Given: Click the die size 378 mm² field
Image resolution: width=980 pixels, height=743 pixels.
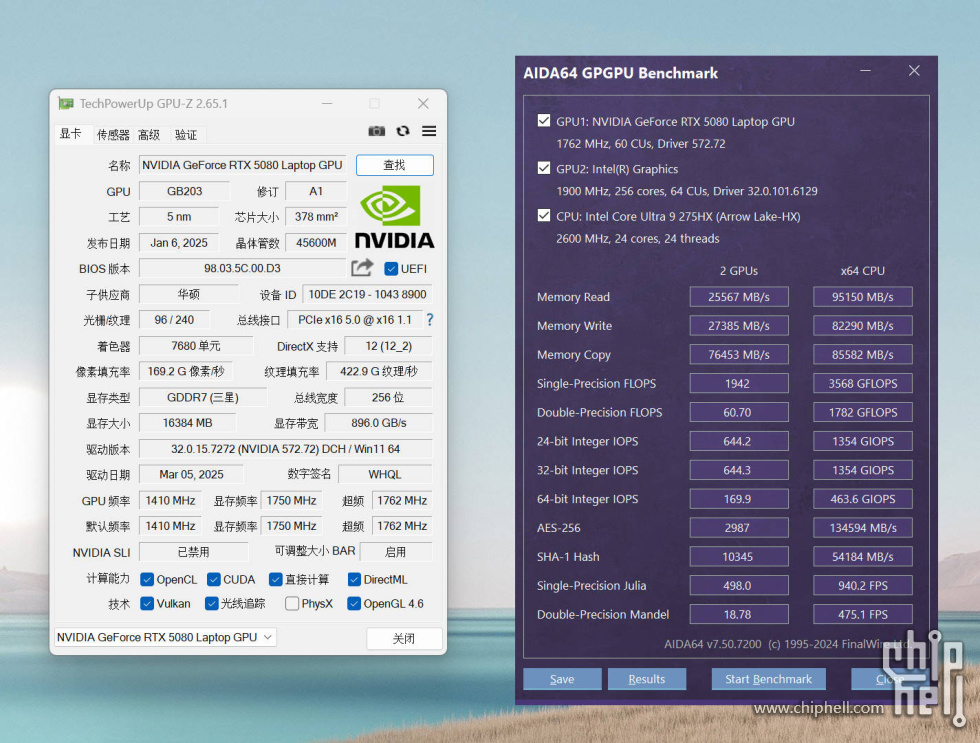Looking at the screenshot, I should click(316, 217).
